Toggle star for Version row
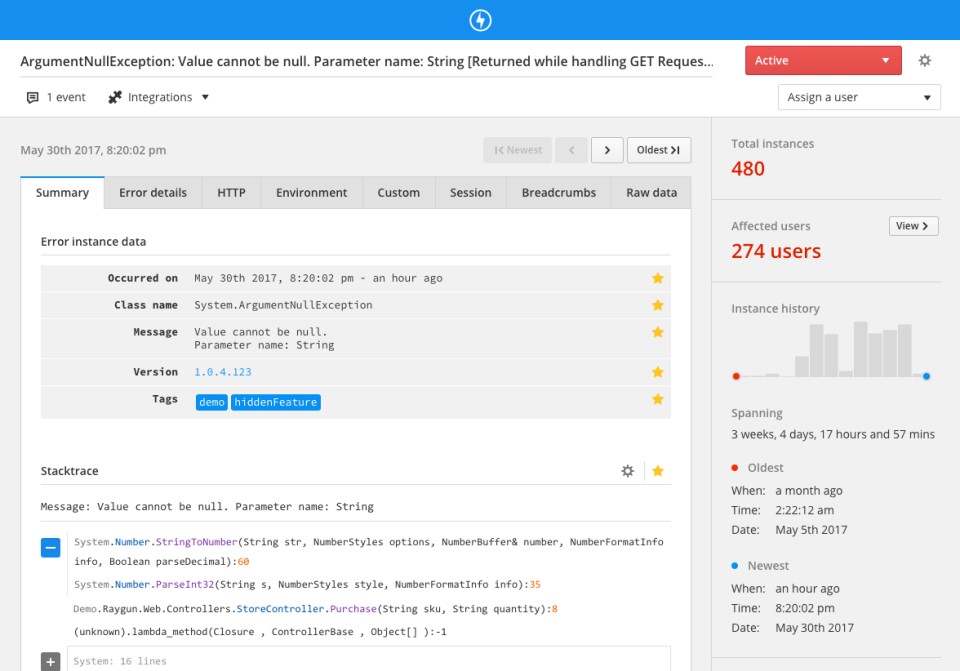Screen dimensions: 960x671 coord(658,372)
